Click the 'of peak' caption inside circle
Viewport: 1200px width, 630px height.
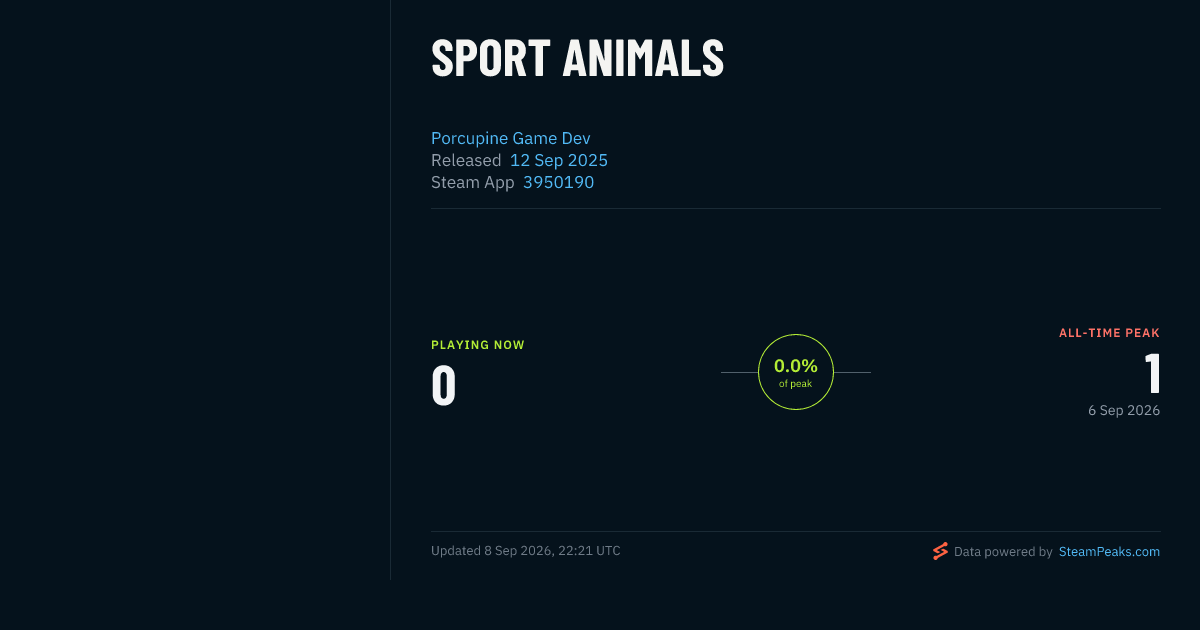coord(796,384)
